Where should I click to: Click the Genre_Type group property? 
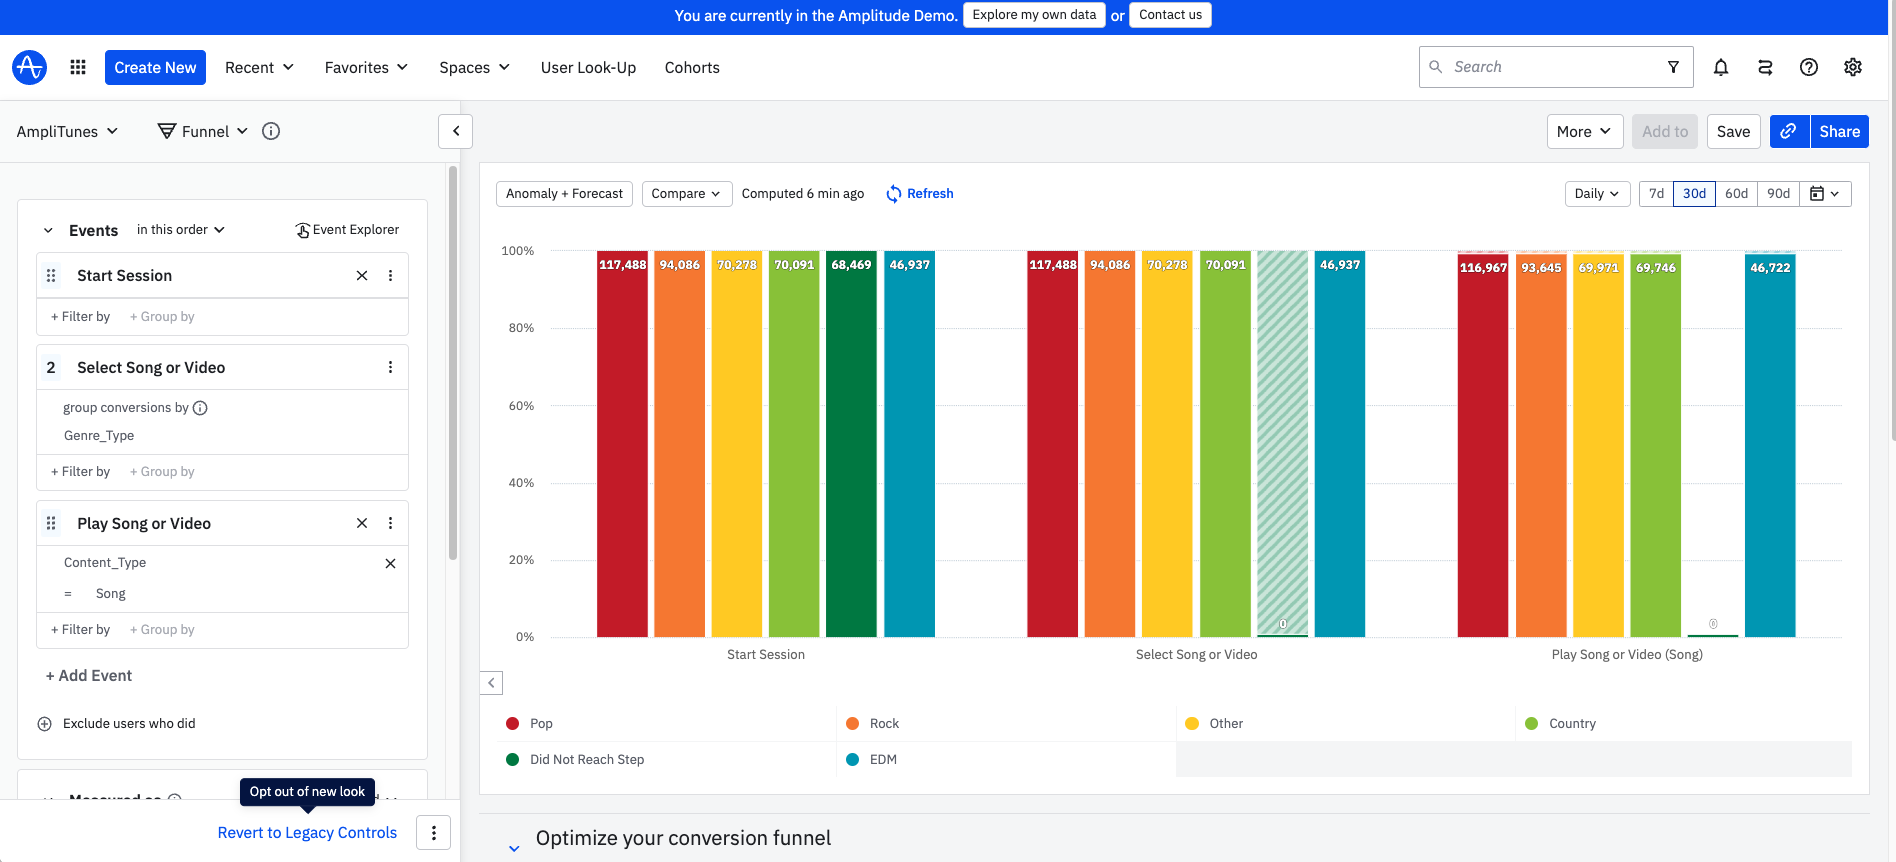[99, 435]
